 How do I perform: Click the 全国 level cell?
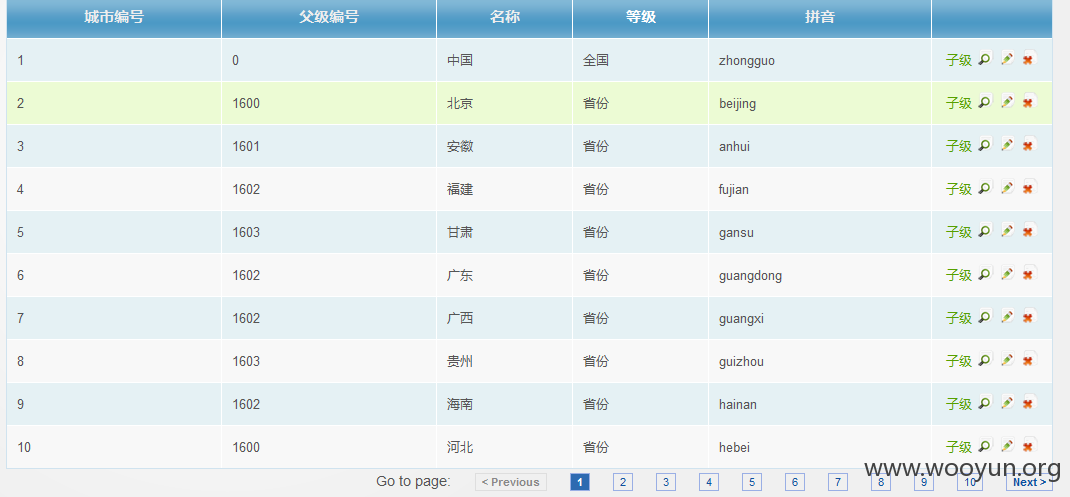(x=640, y=61)
